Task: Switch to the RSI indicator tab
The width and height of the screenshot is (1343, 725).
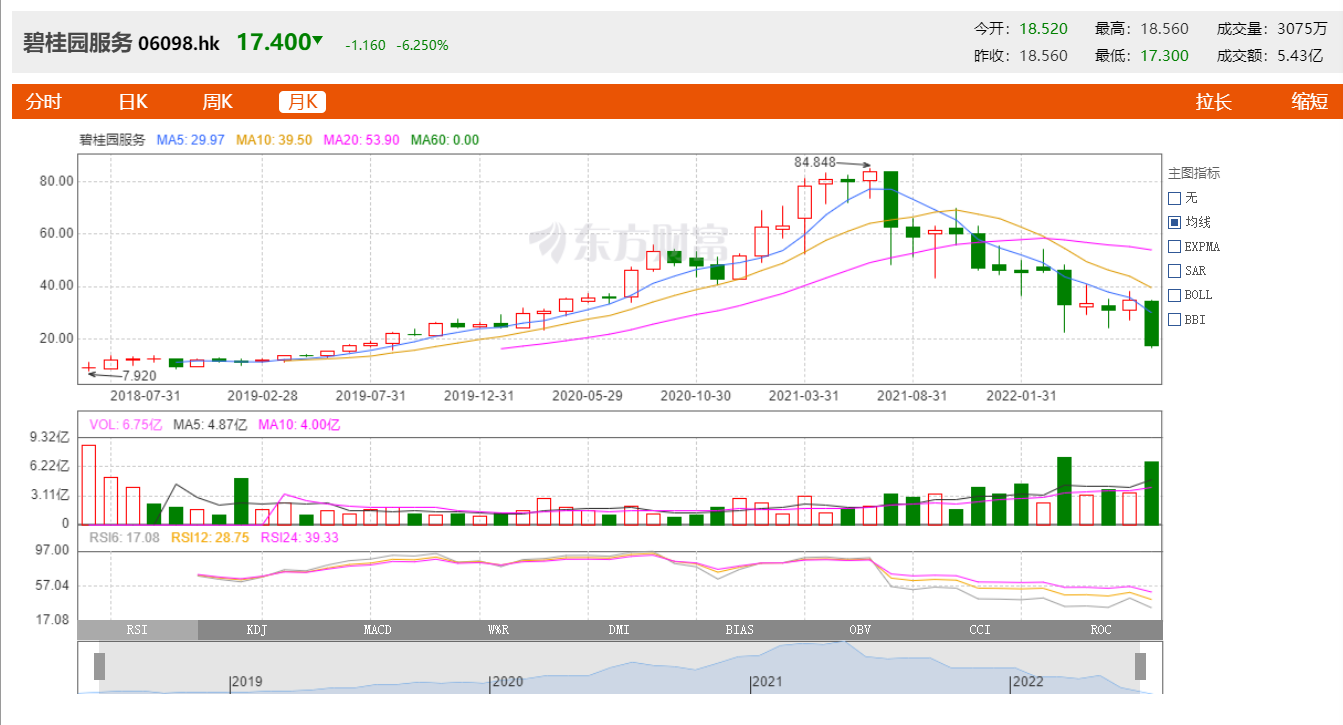Action: (138, 630)
